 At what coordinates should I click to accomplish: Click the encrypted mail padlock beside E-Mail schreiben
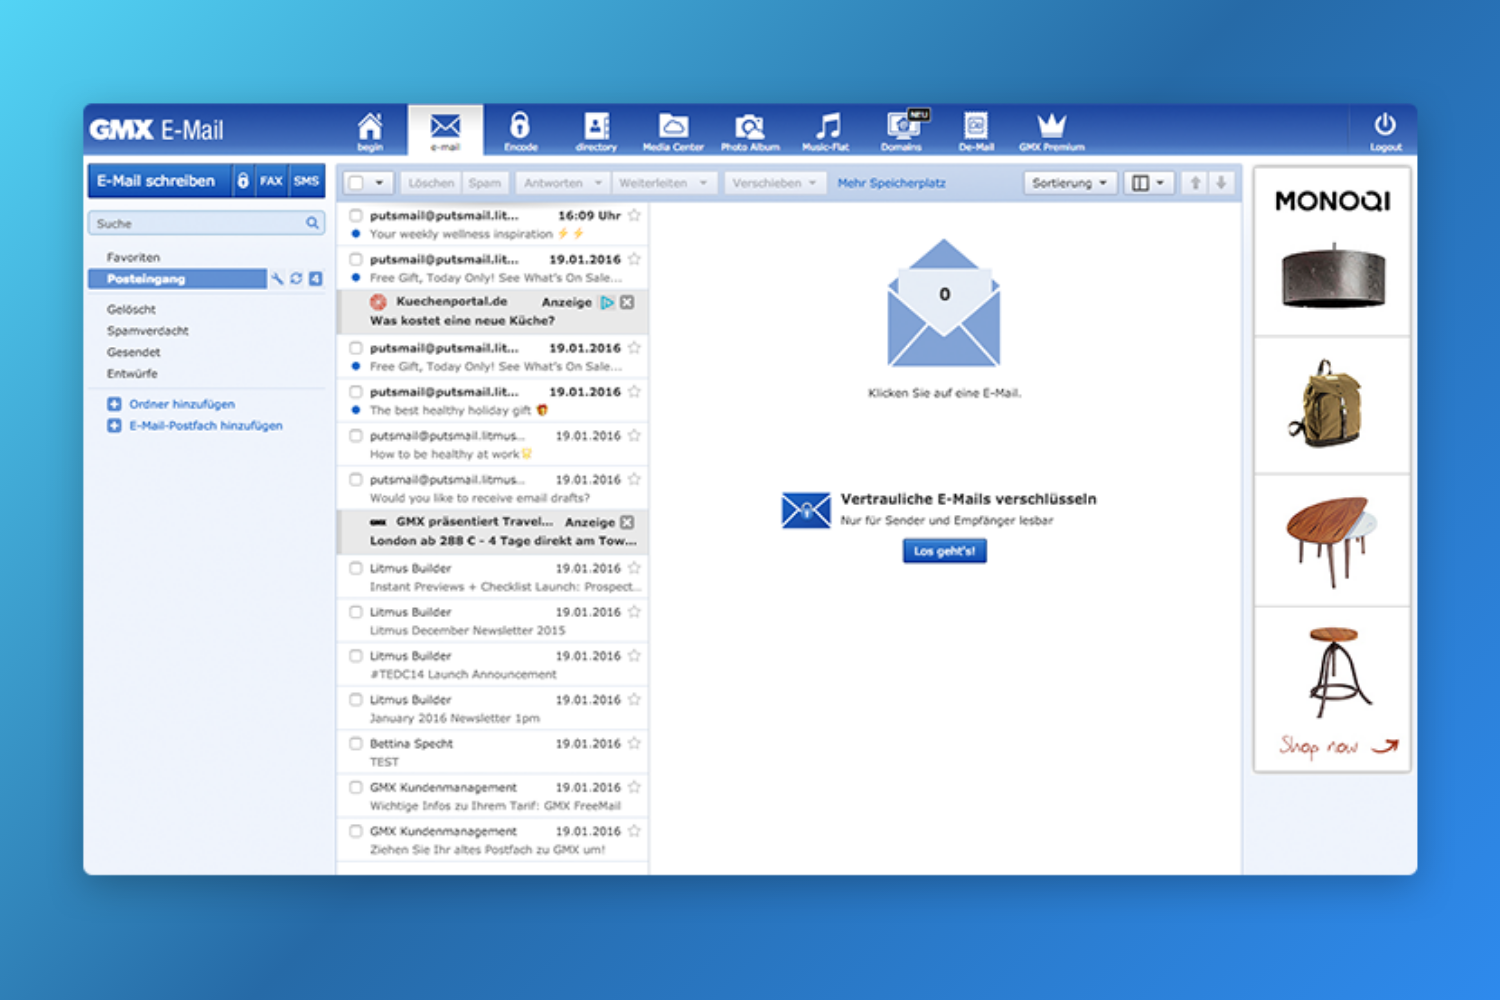[x=242, y=181]
